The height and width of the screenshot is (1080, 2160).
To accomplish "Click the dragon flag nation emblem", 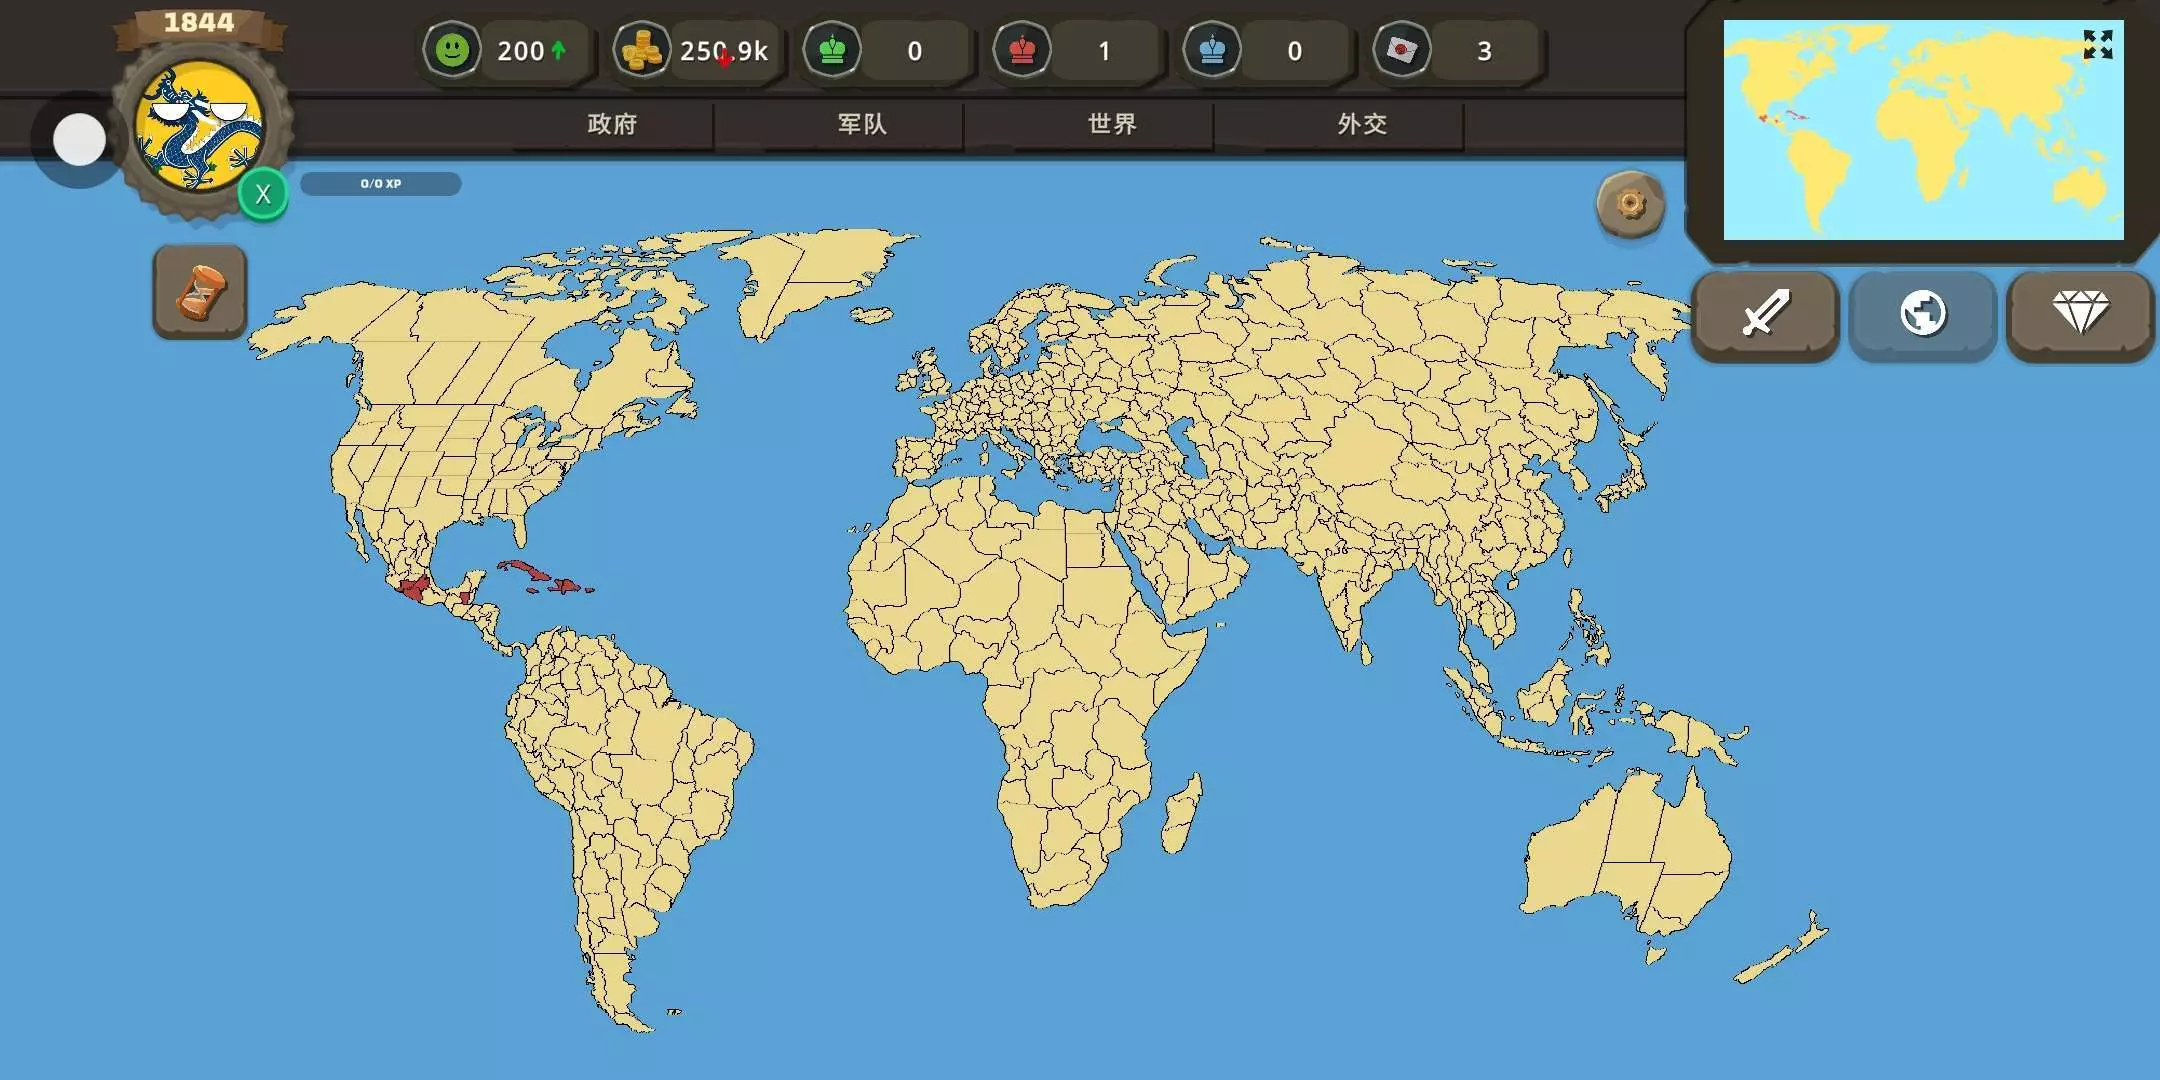I will point(200,127).
